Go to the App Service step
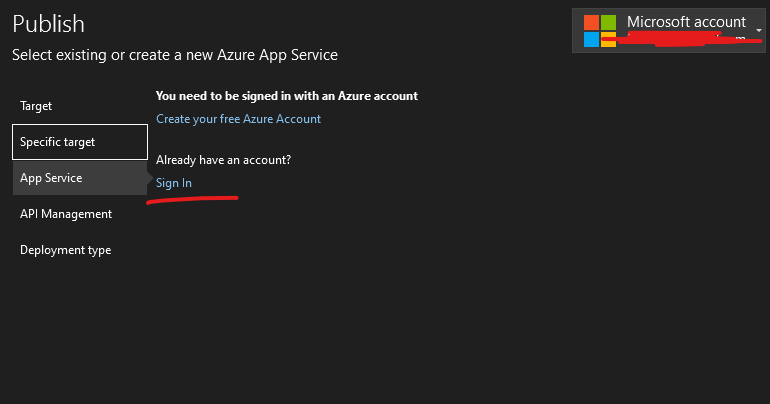The width and height of the screenshot is (770, 404). (x=80, y=178)
